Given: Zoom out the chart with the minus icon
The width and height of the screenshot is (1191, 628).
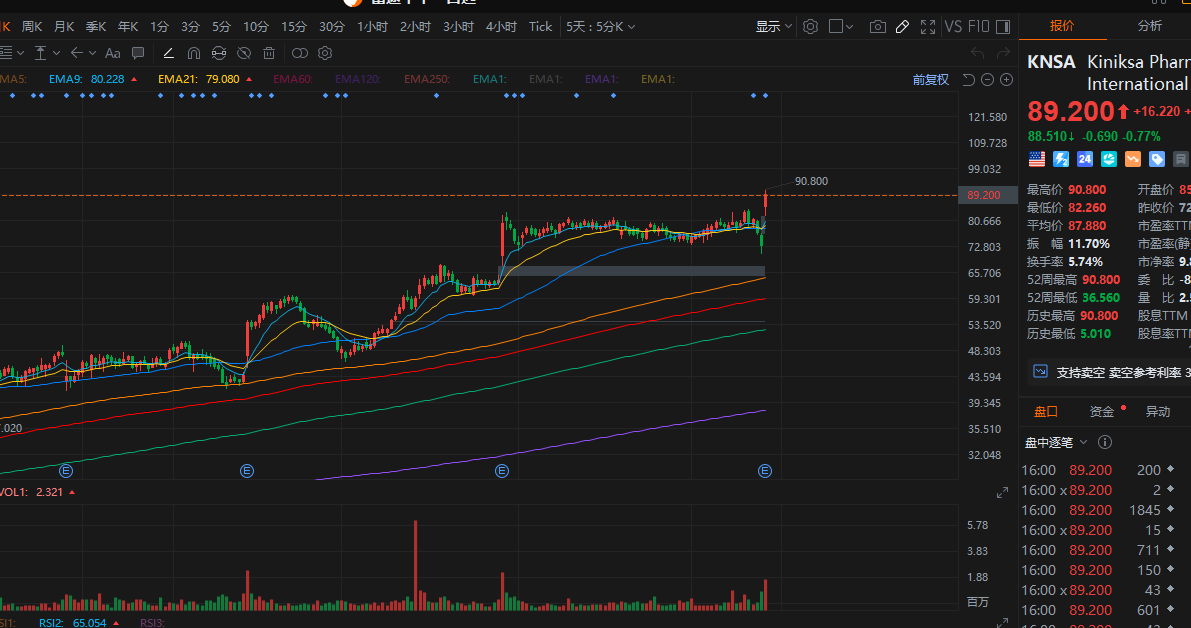Looking at the screenshot, I should click(x=987, y=80).
